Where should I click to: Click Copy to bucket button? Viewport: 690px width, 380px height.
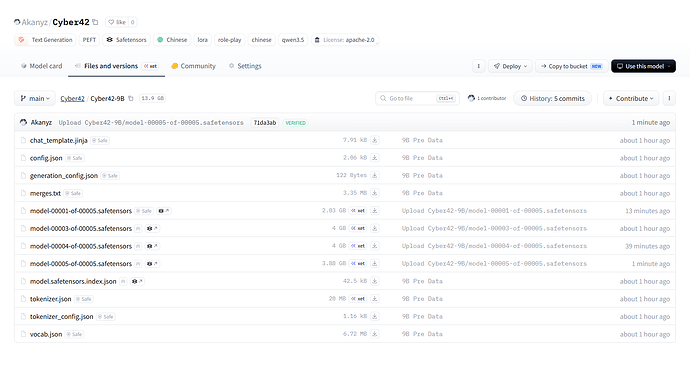(572, 66)
